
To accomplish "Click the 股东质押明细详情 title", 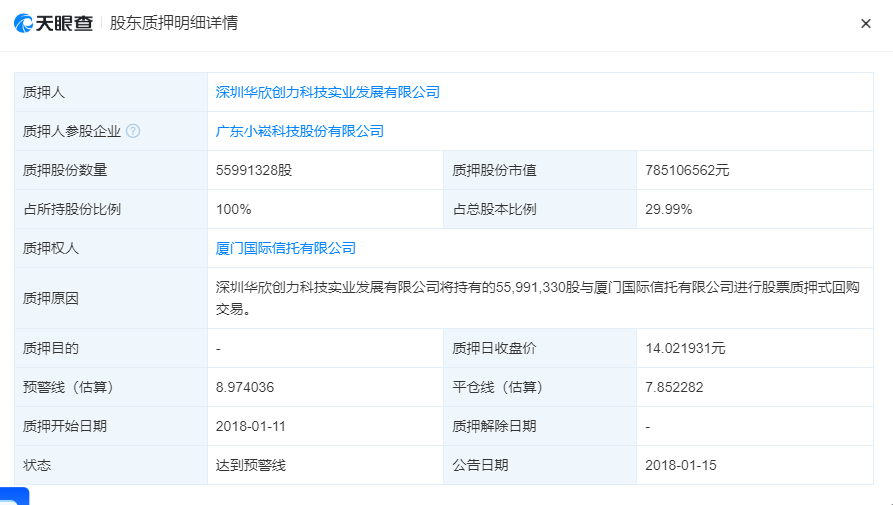I will [x=173, y=23].
